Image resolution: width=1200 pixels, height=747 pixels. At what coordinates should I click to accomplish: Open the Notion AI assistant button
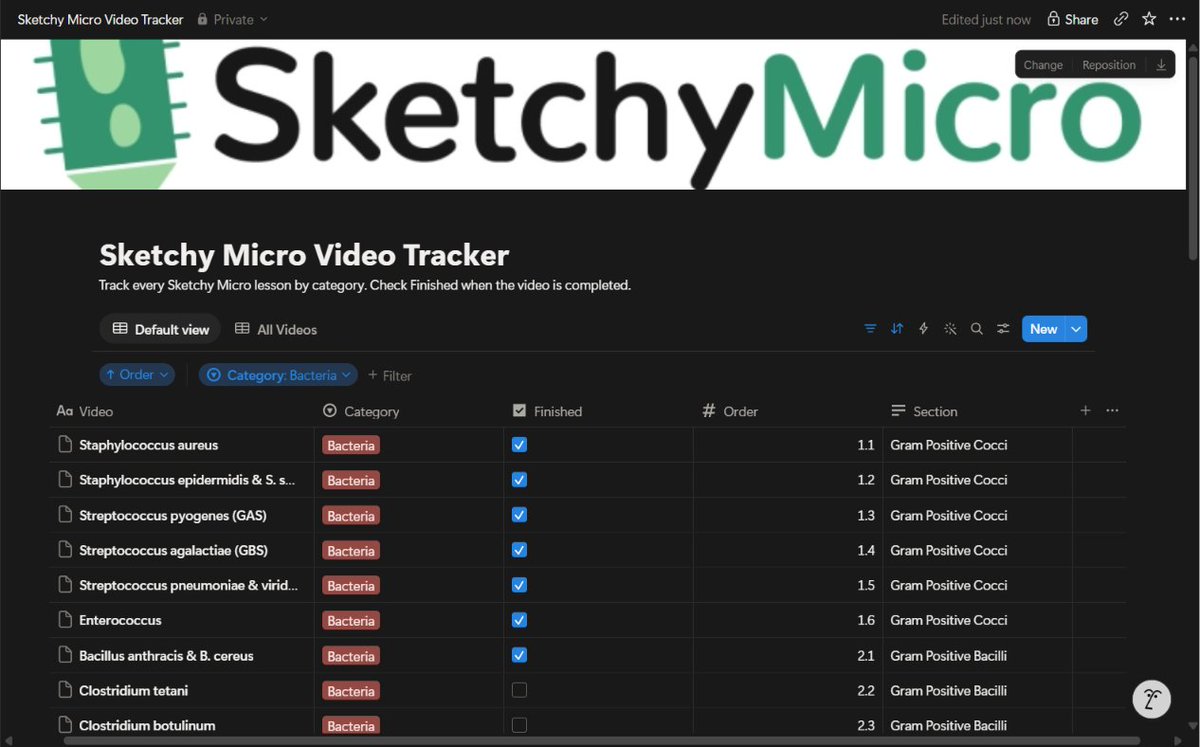point(1152,699)
